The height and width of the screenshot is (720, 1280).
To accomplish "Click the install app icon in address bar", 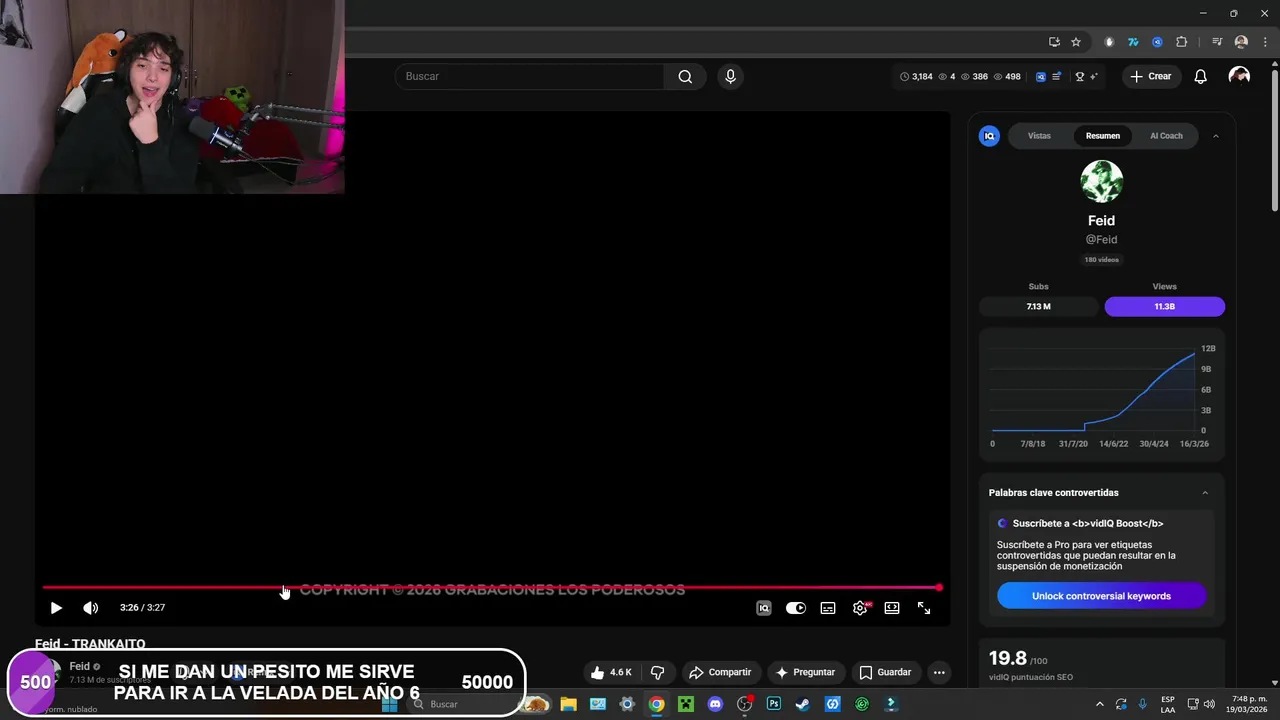I will point(1054,42).
